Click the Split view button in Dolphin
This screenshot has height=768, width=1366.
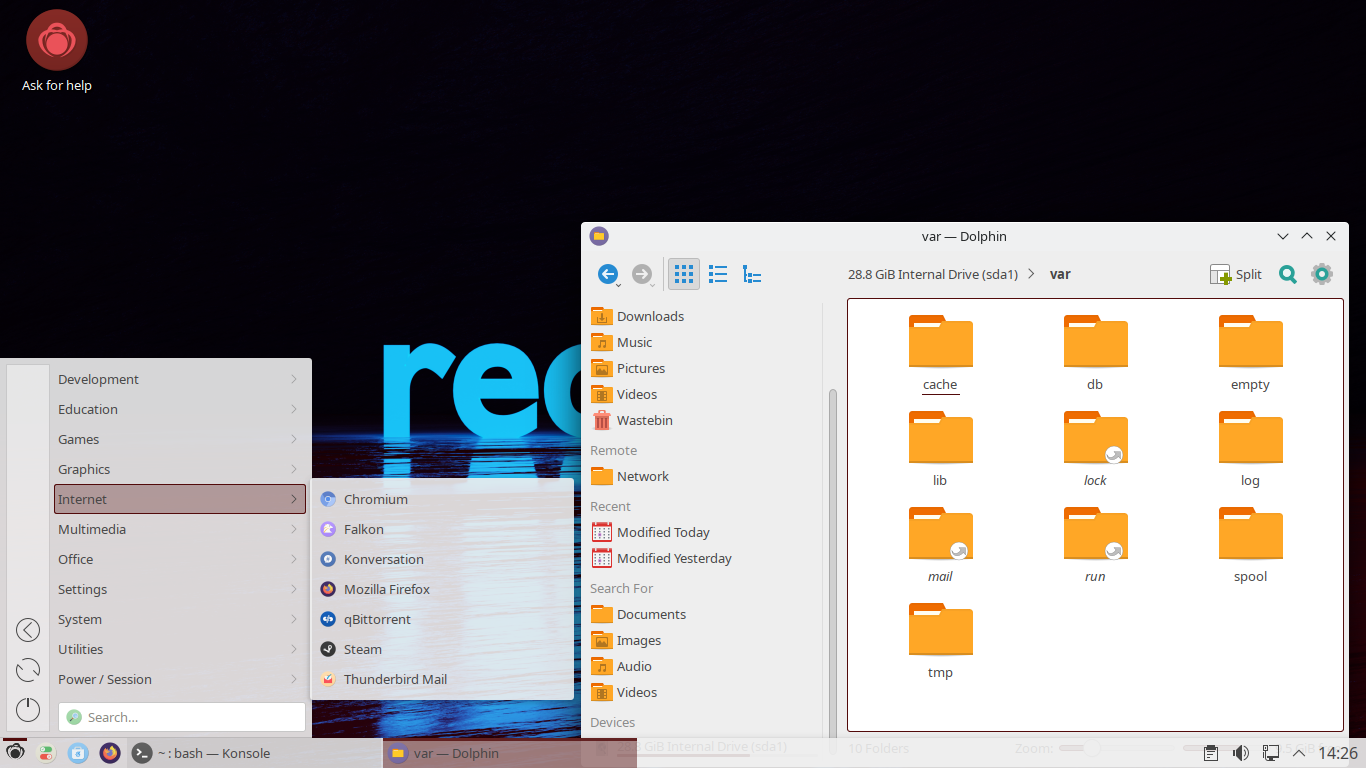click(1236, 274)
